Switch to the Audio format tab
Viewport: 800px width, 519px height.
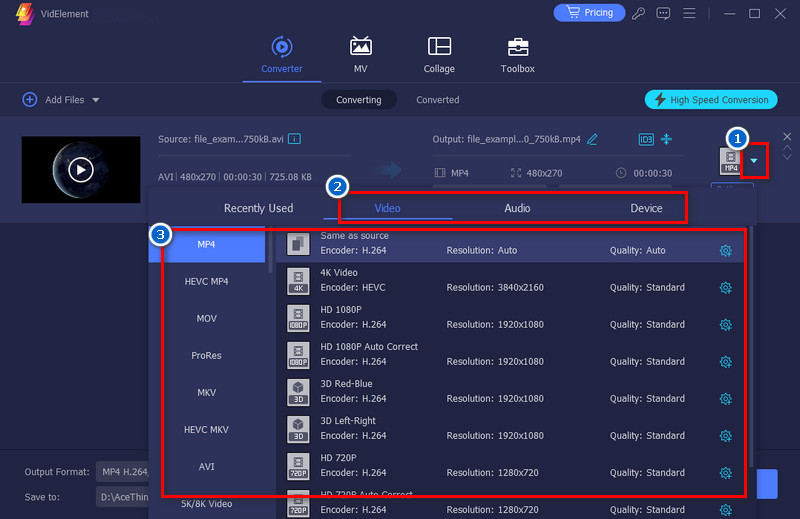point(517,209)
